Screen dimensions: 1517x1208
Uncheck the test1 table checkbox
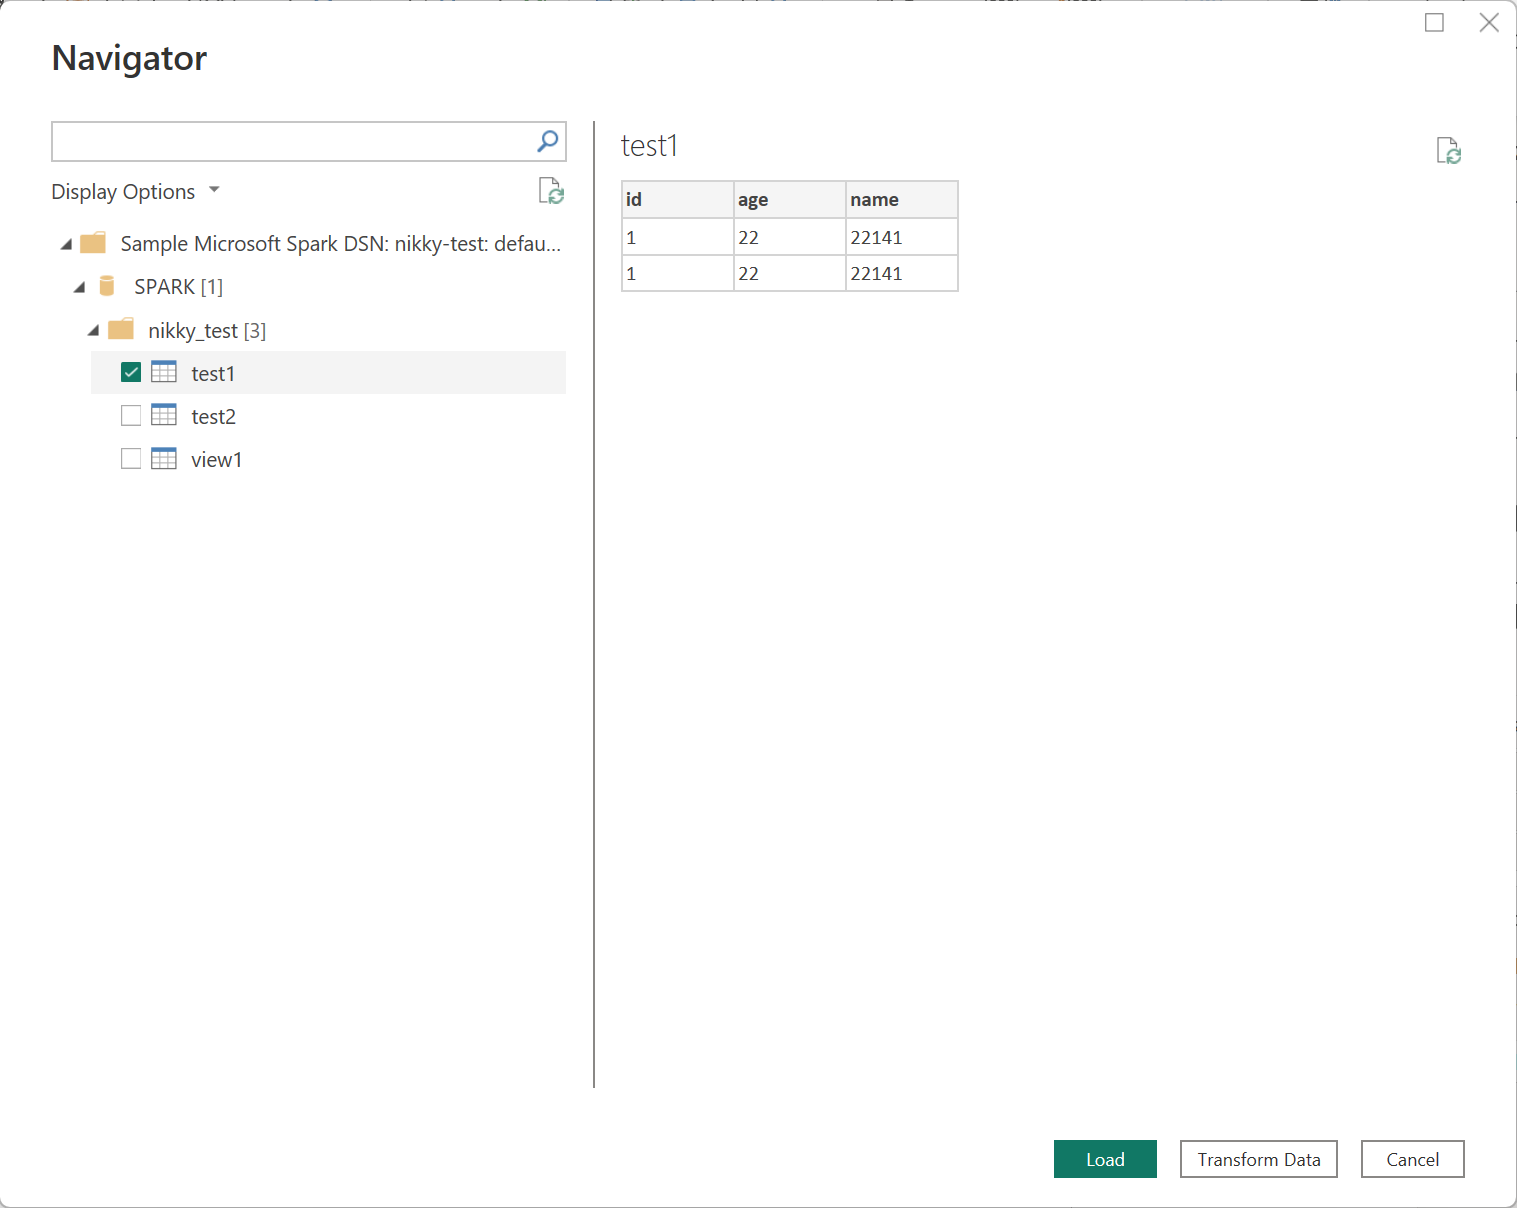[x=131, y=373]
